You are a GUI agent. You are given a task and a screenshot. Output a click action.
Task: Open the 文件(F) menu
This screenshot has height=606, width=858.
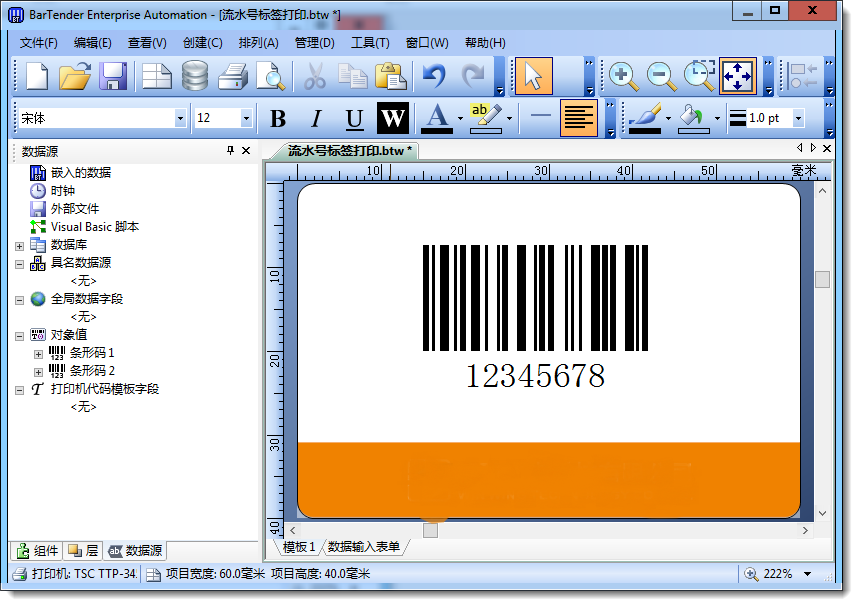click(38, 43)
